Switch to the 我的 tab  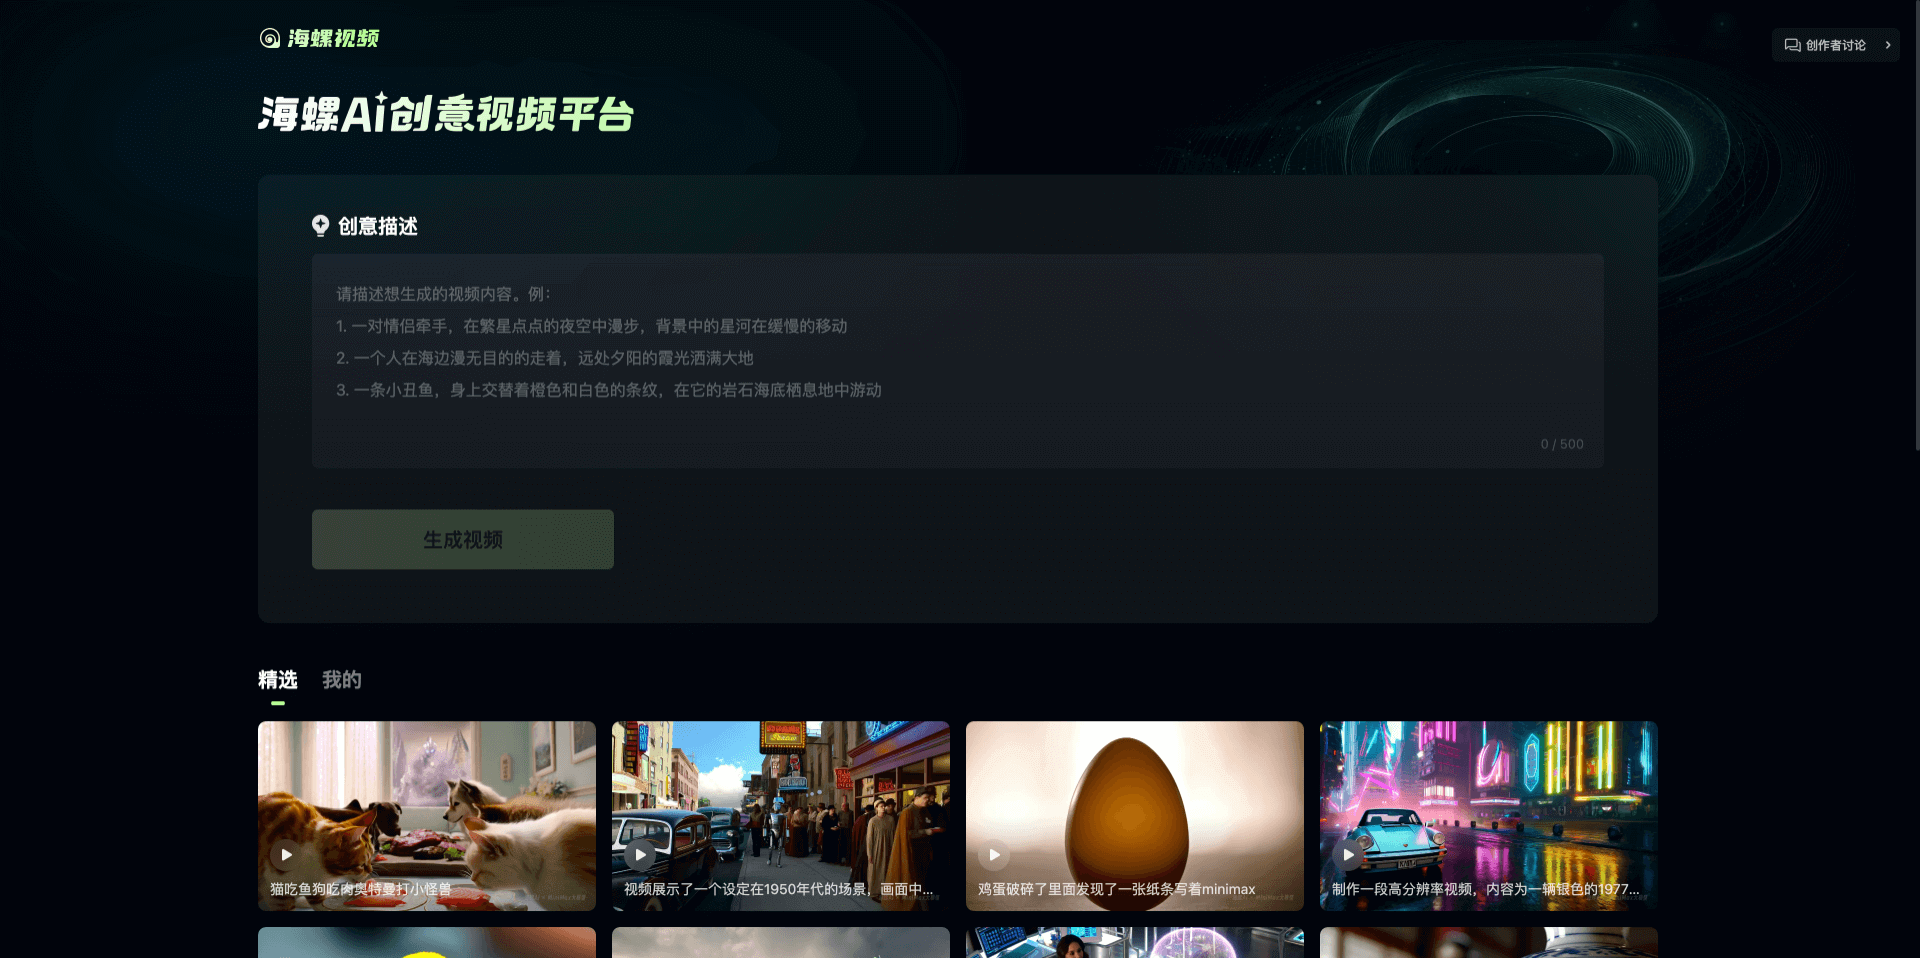click(341, 679)
